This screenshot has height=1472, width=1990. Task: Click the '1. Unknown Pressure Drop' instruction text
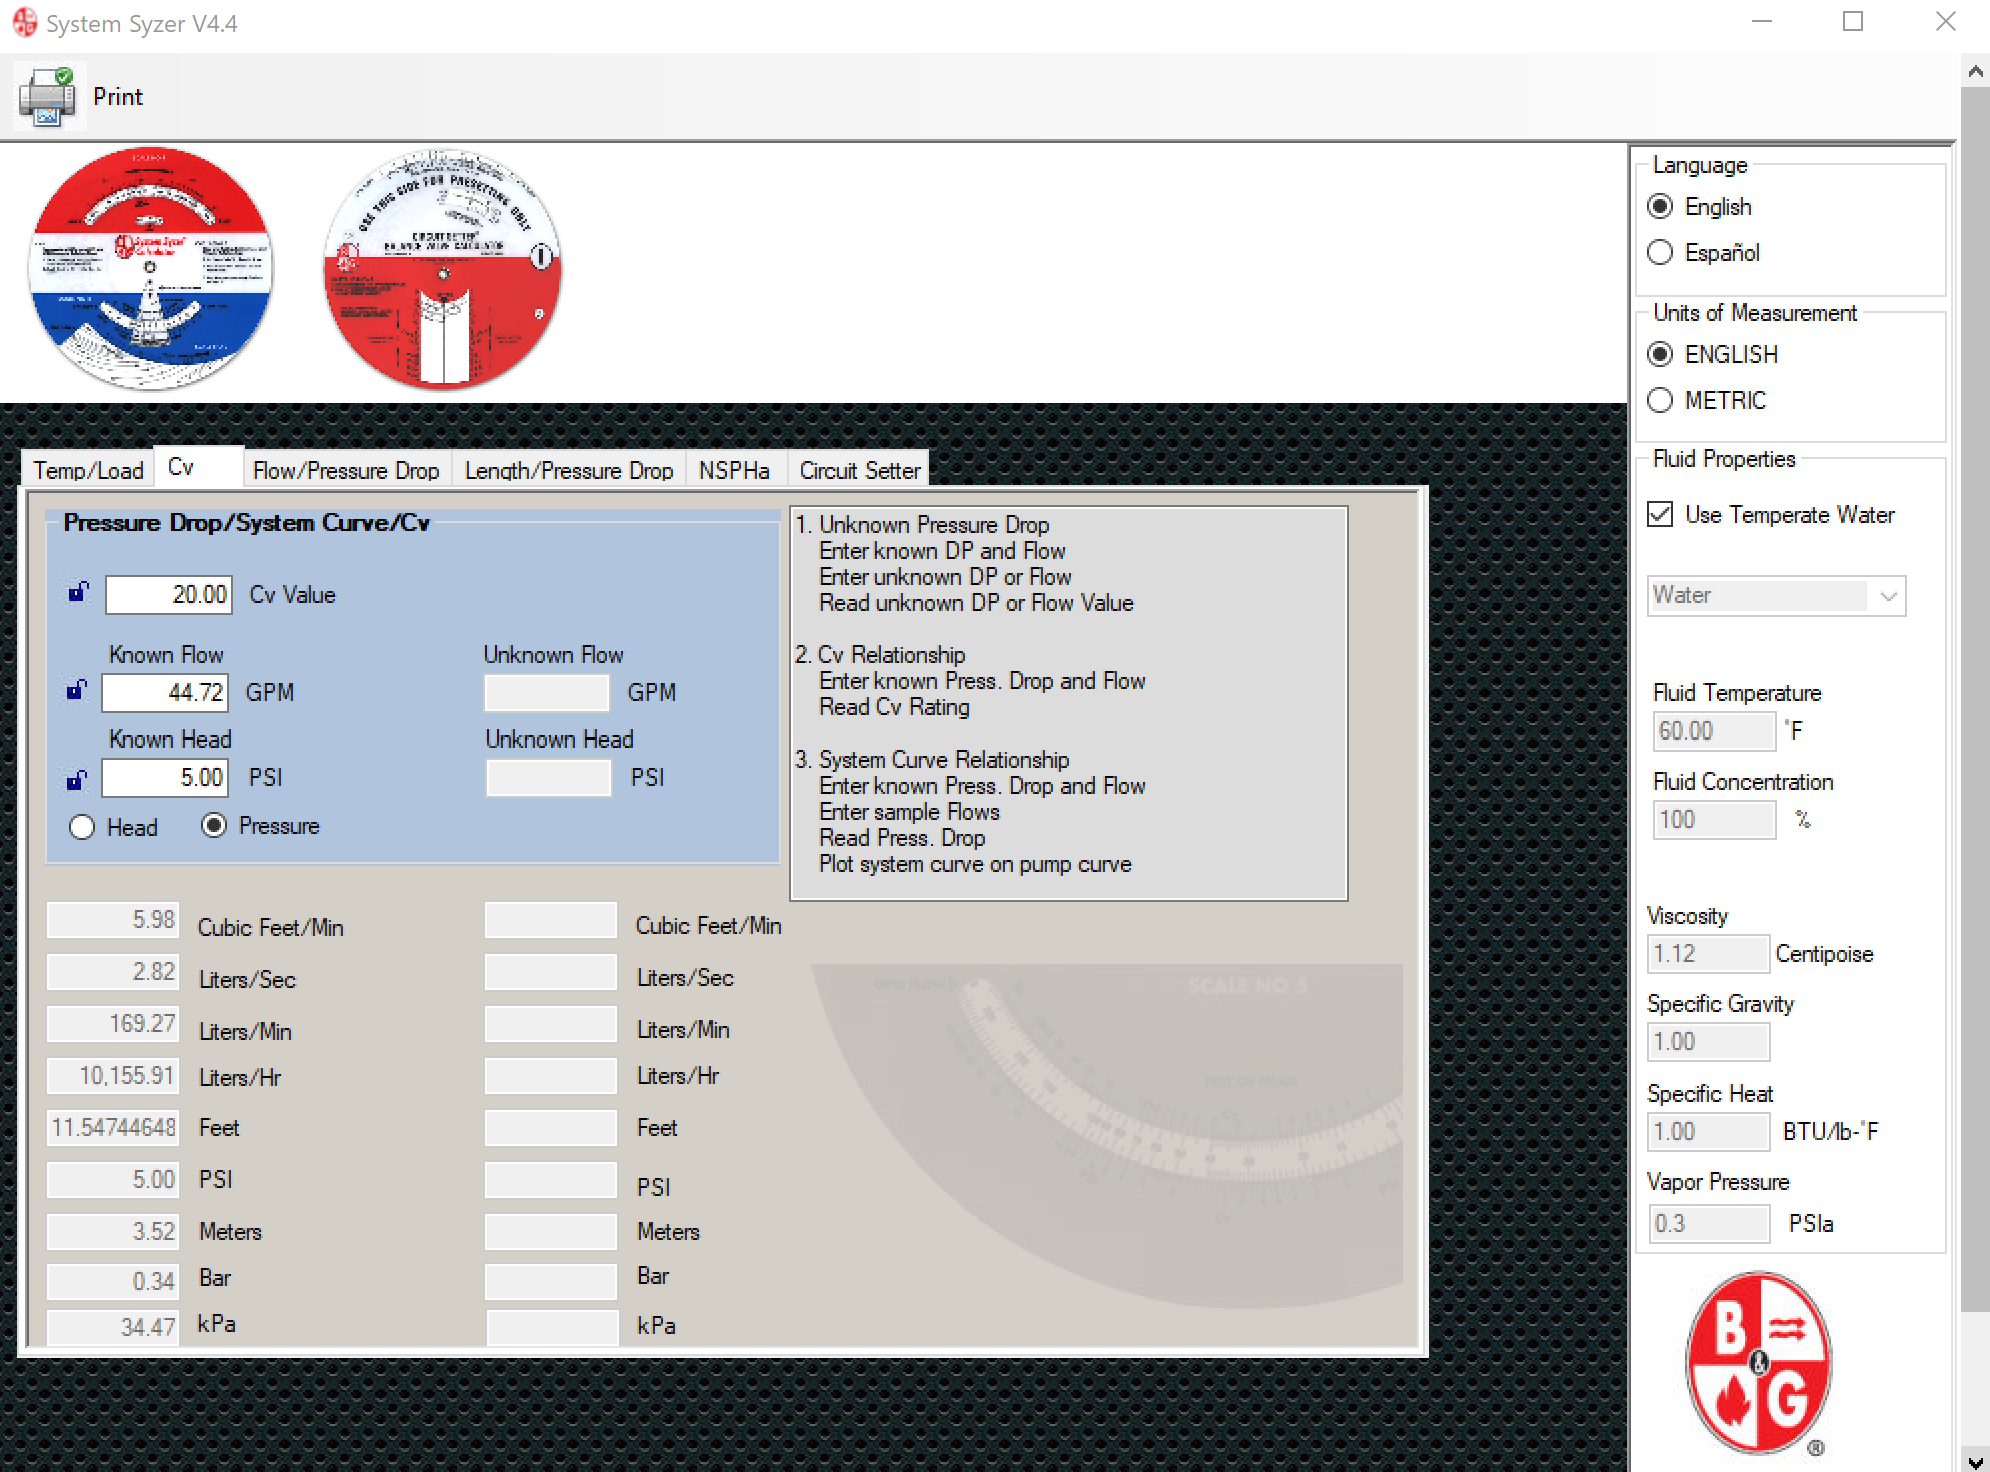(922, 525)
